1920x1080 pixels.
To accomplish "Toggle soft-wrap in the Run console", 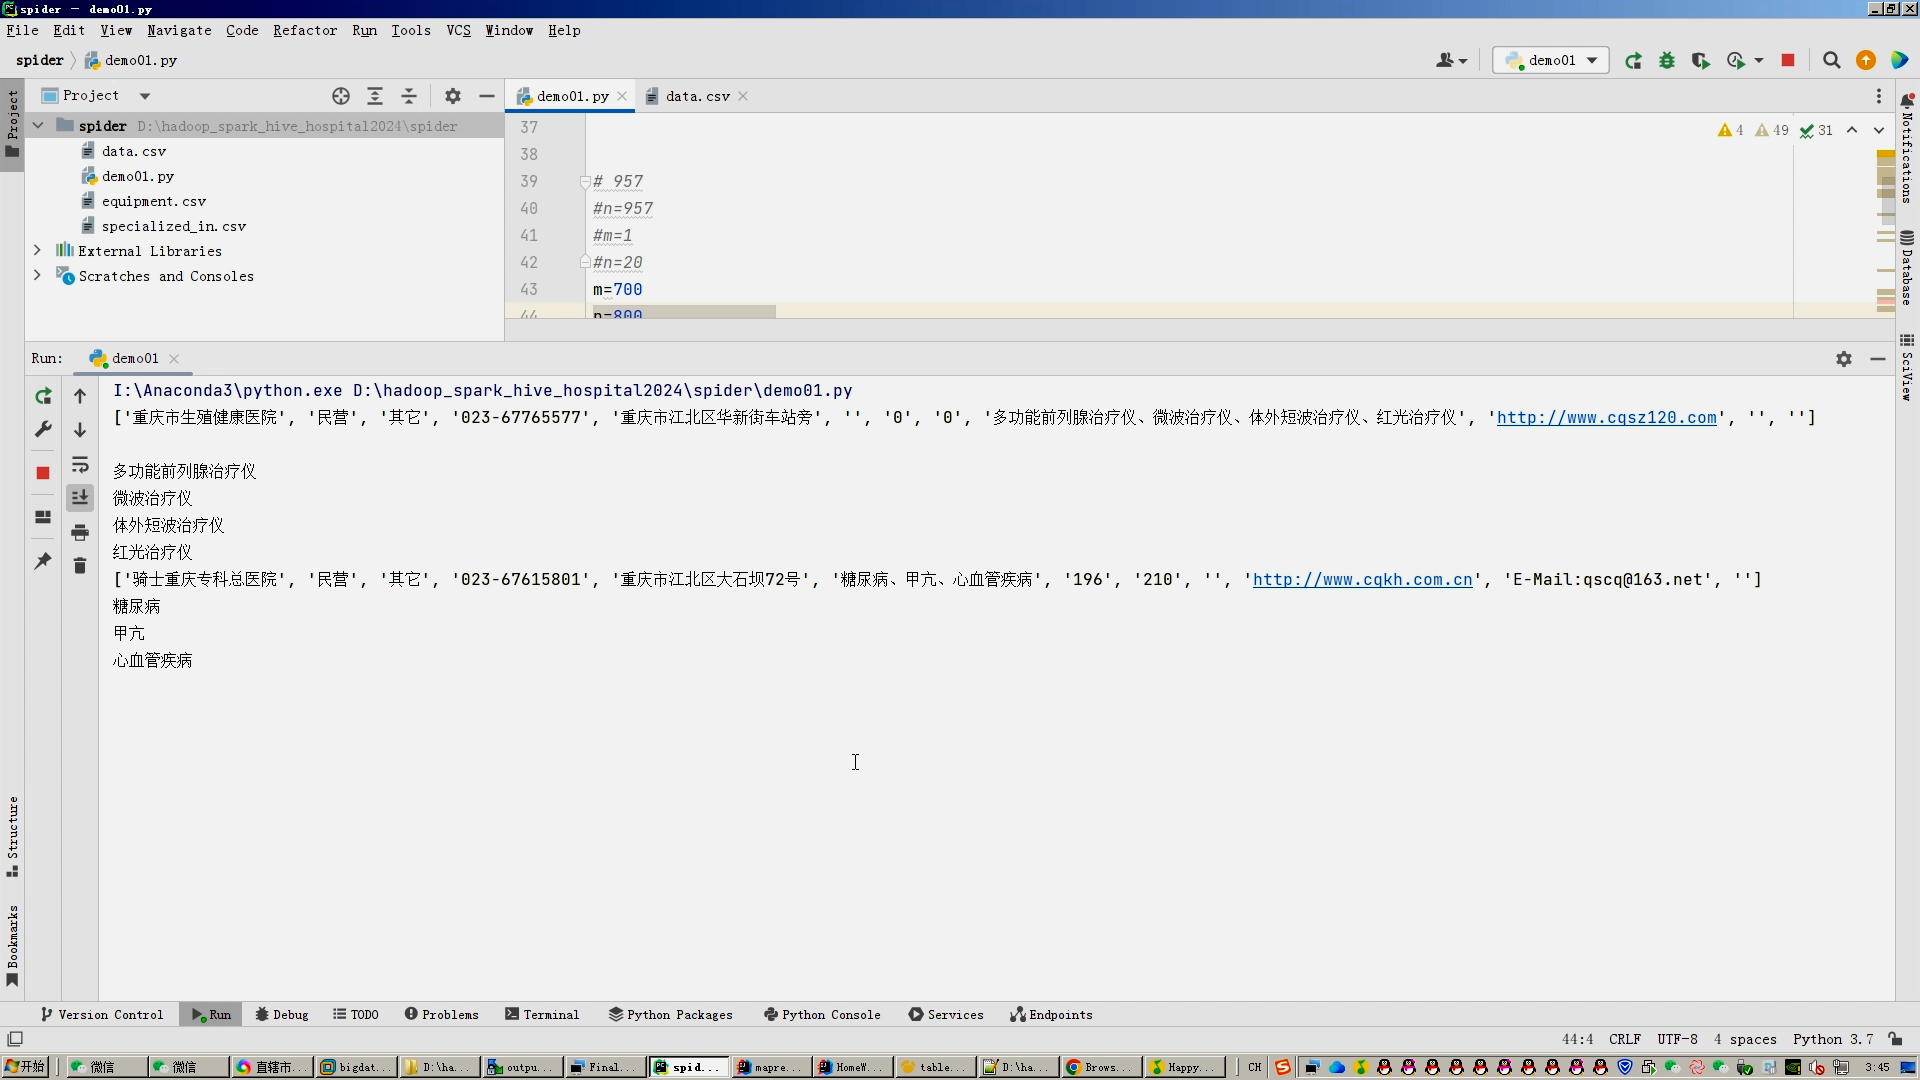I will 80,464.
